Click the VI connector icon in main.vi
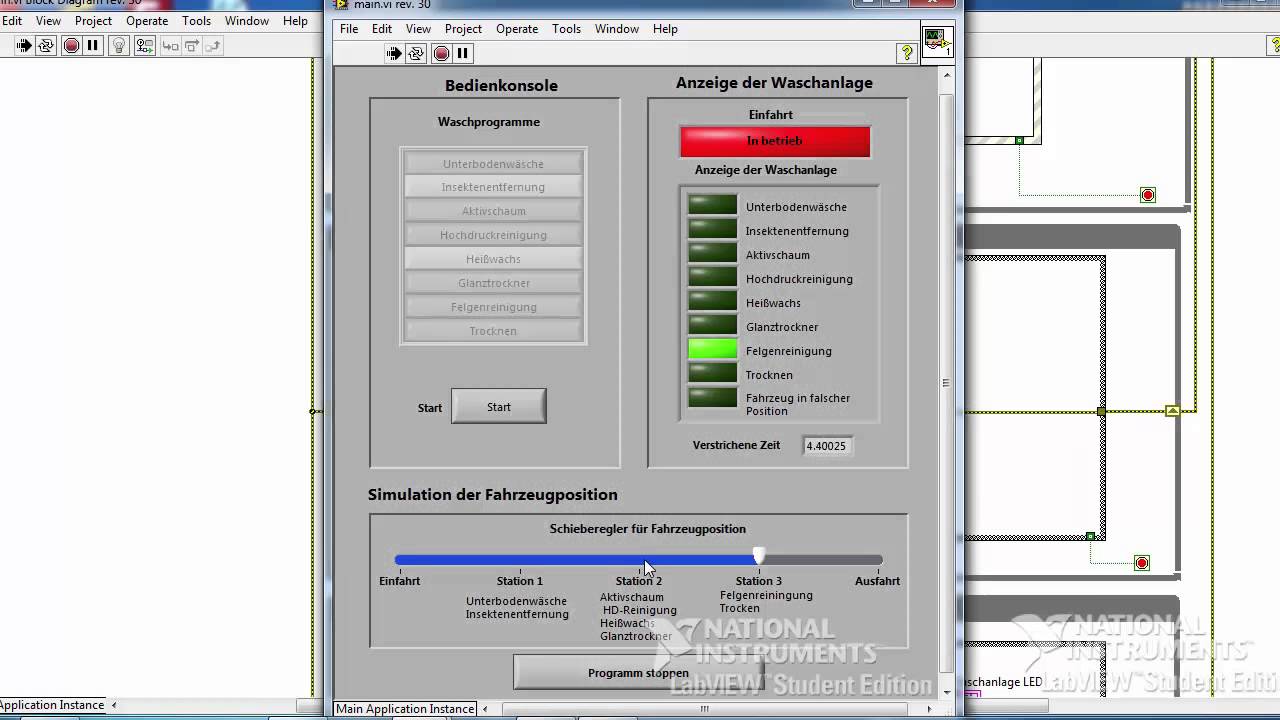 tap(937, 43)
